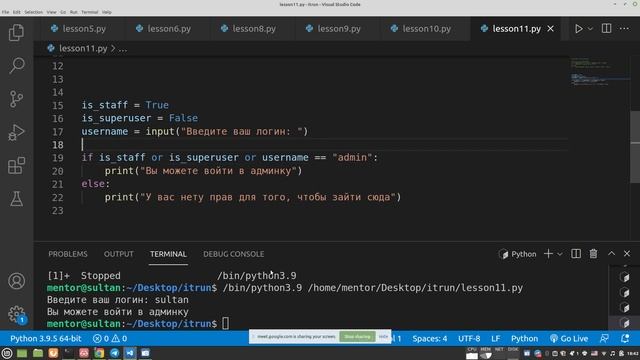Select the first terminal instance in list
The height and width of the screenshot is (360, 640).
pos(624,277)
